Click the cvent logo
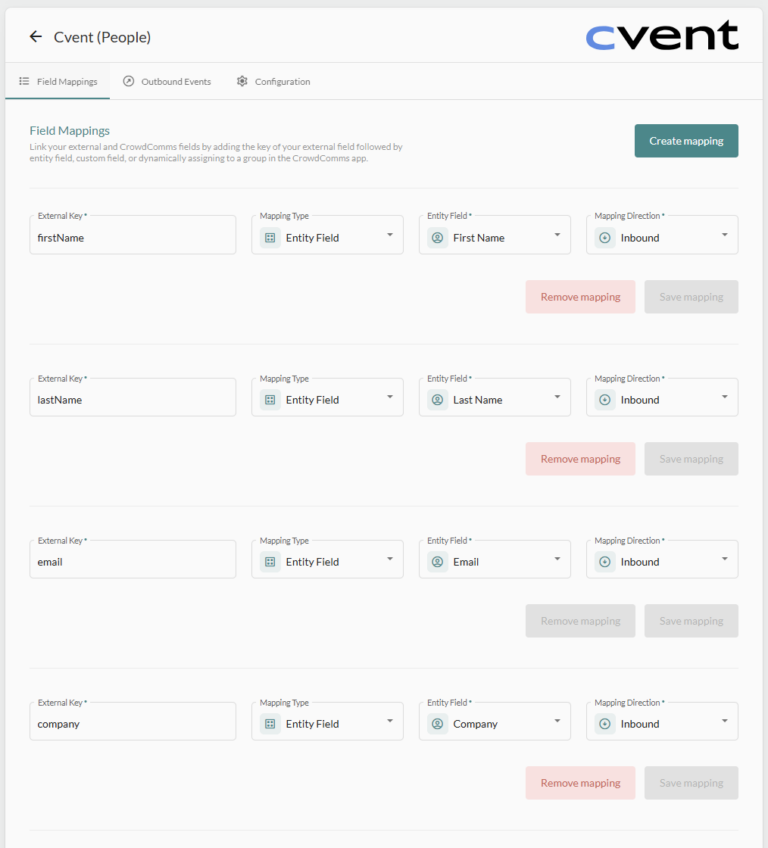 click(x=662, y=36)
